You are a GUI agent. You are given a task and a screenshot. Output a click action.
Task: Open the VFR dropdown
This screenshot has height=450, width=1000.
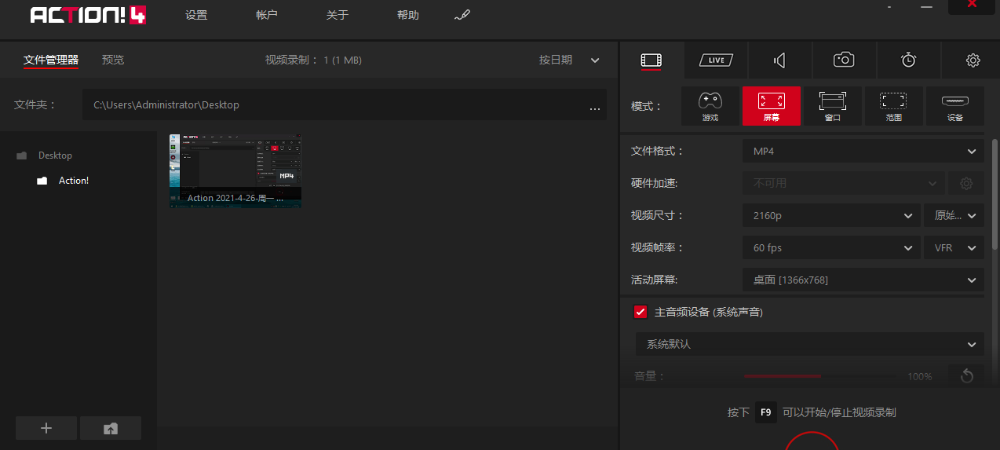click(954, 247)
